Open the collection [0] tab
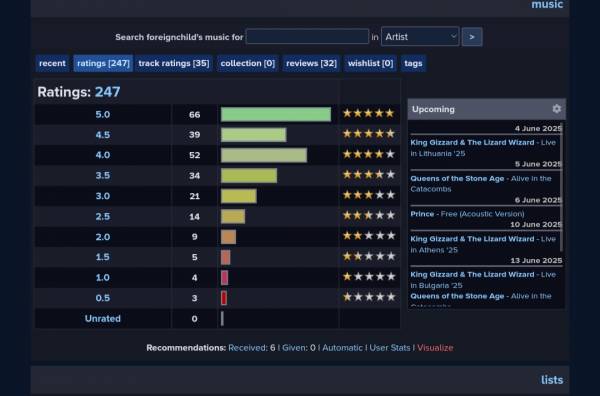 pyautogui.click(x=248, y=63)
